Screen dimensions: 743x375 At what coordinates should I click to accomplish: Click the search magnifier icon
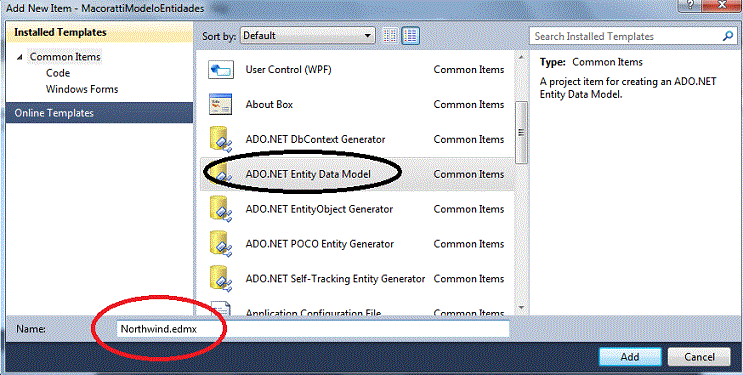pyautogui.click(x=727, y=36)
